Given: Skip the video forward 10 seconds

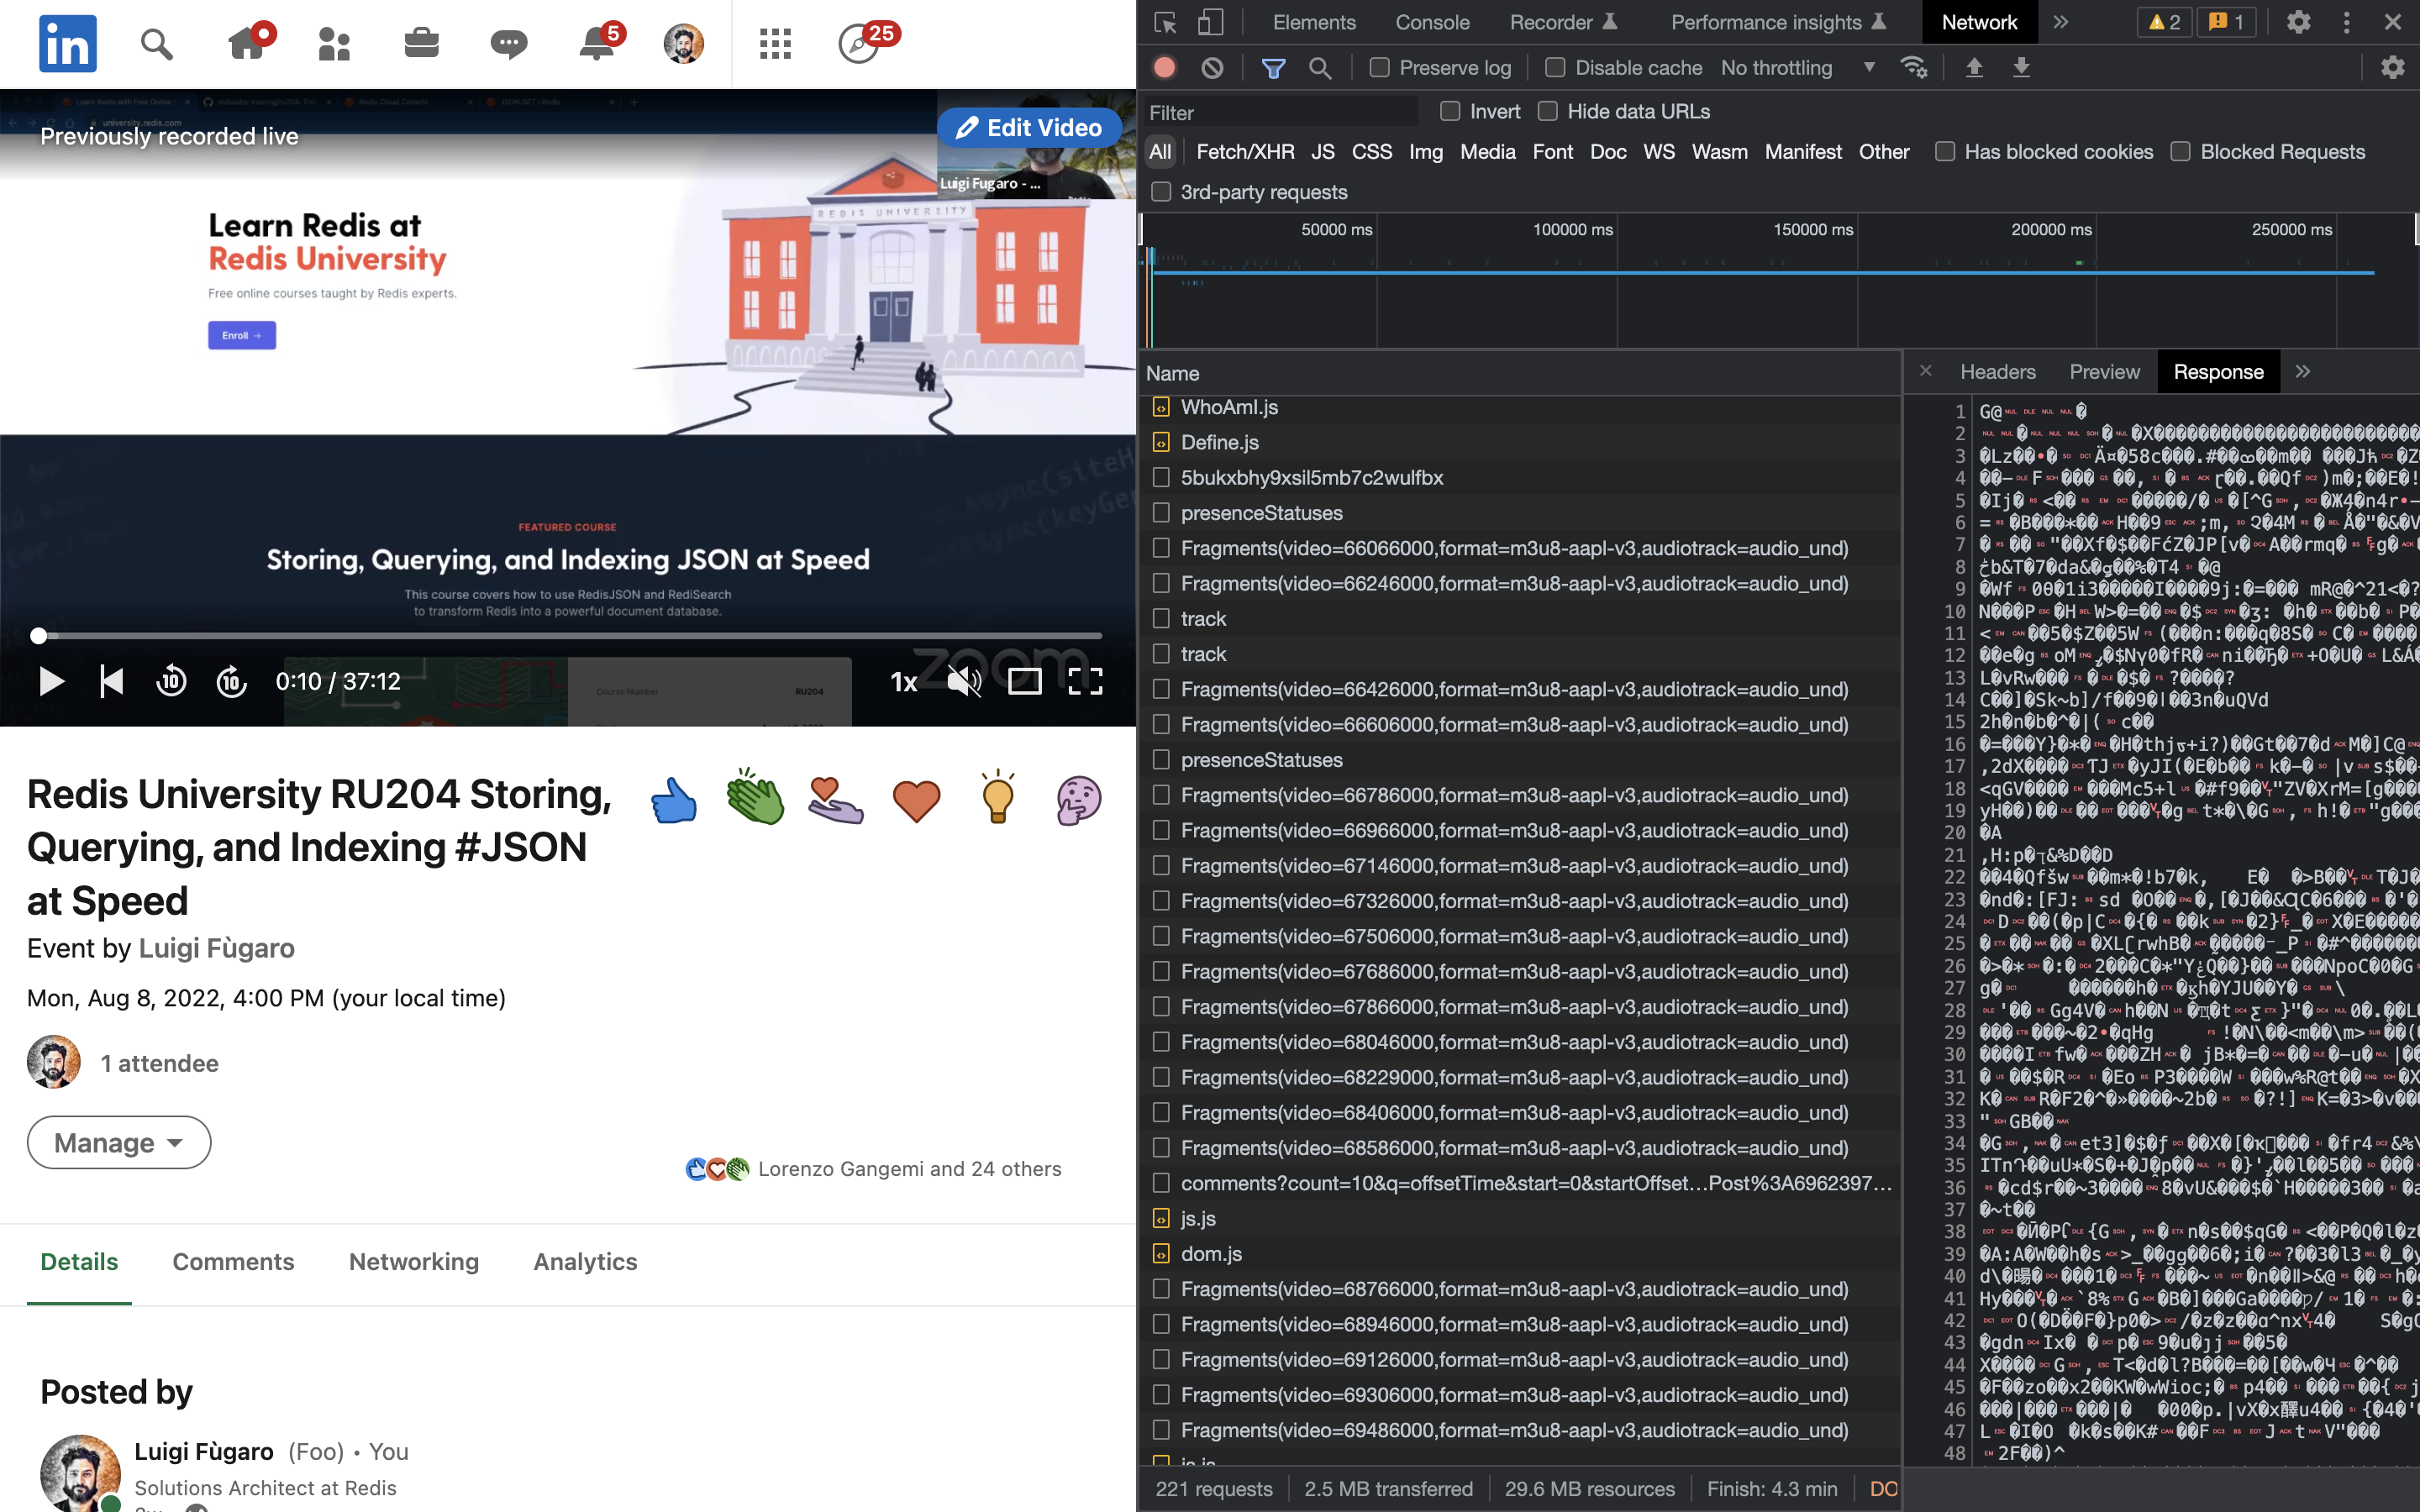Looking at the screenshot, I should (232, 682).
